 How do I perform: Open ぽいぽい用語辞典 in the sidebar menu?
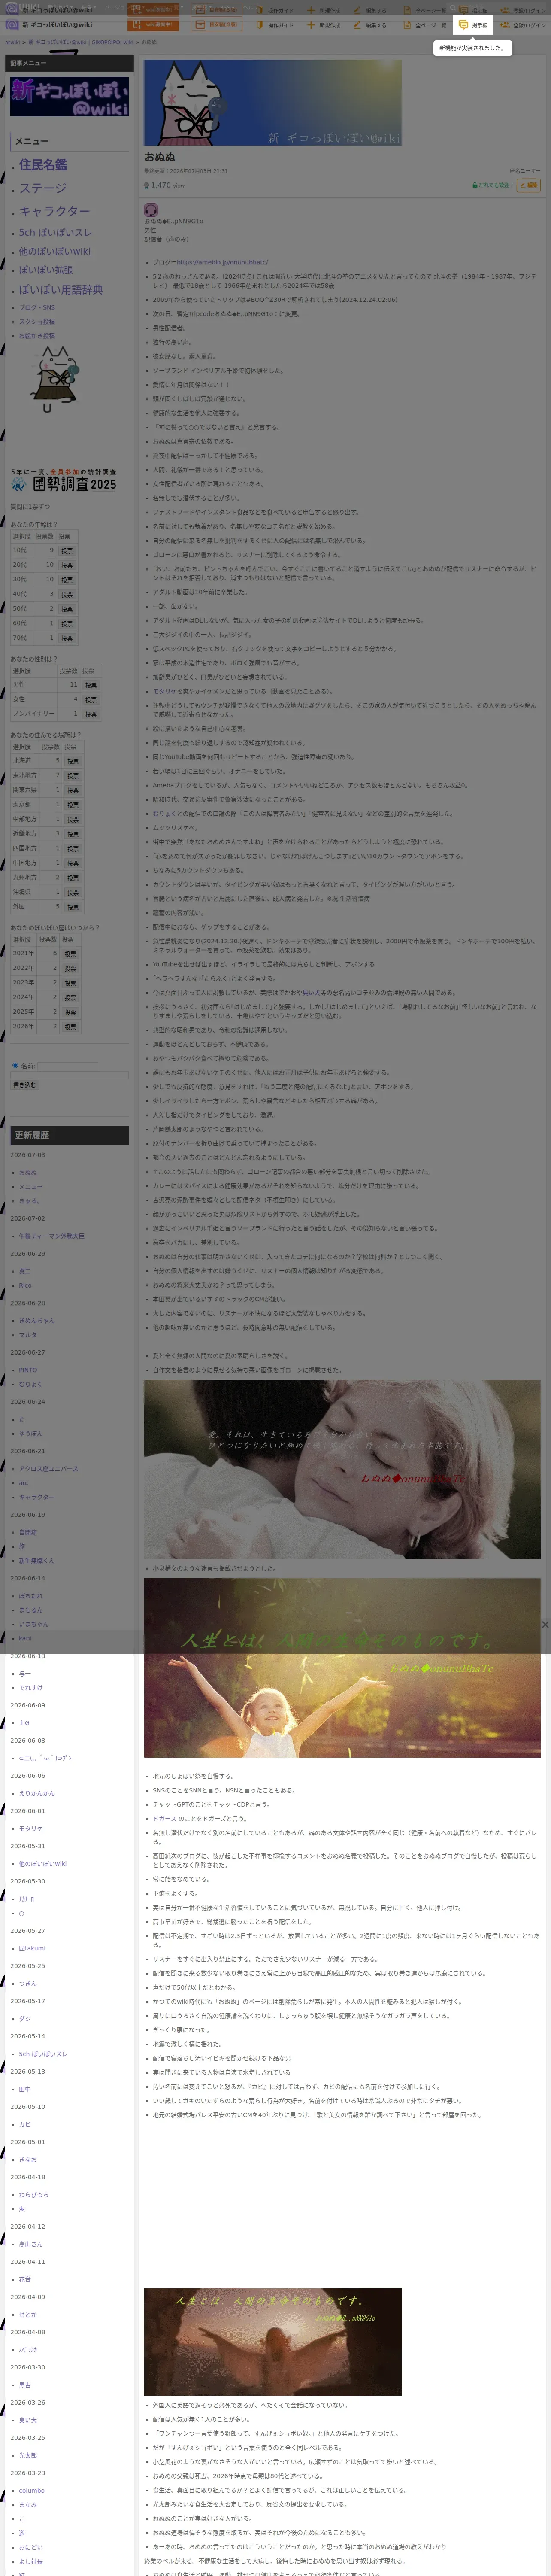[61, 290]
